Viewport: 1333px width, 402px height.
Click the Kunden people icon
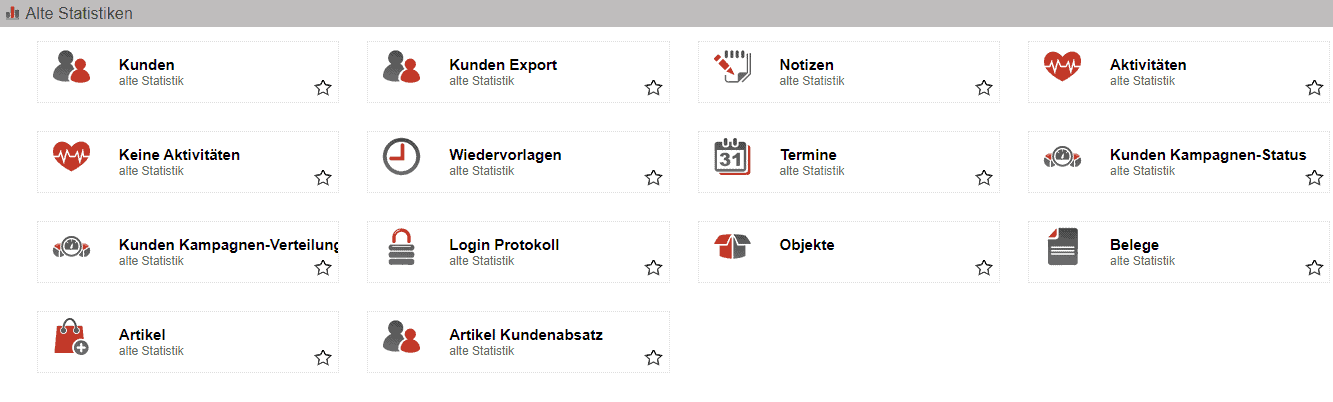click(71, 66)
